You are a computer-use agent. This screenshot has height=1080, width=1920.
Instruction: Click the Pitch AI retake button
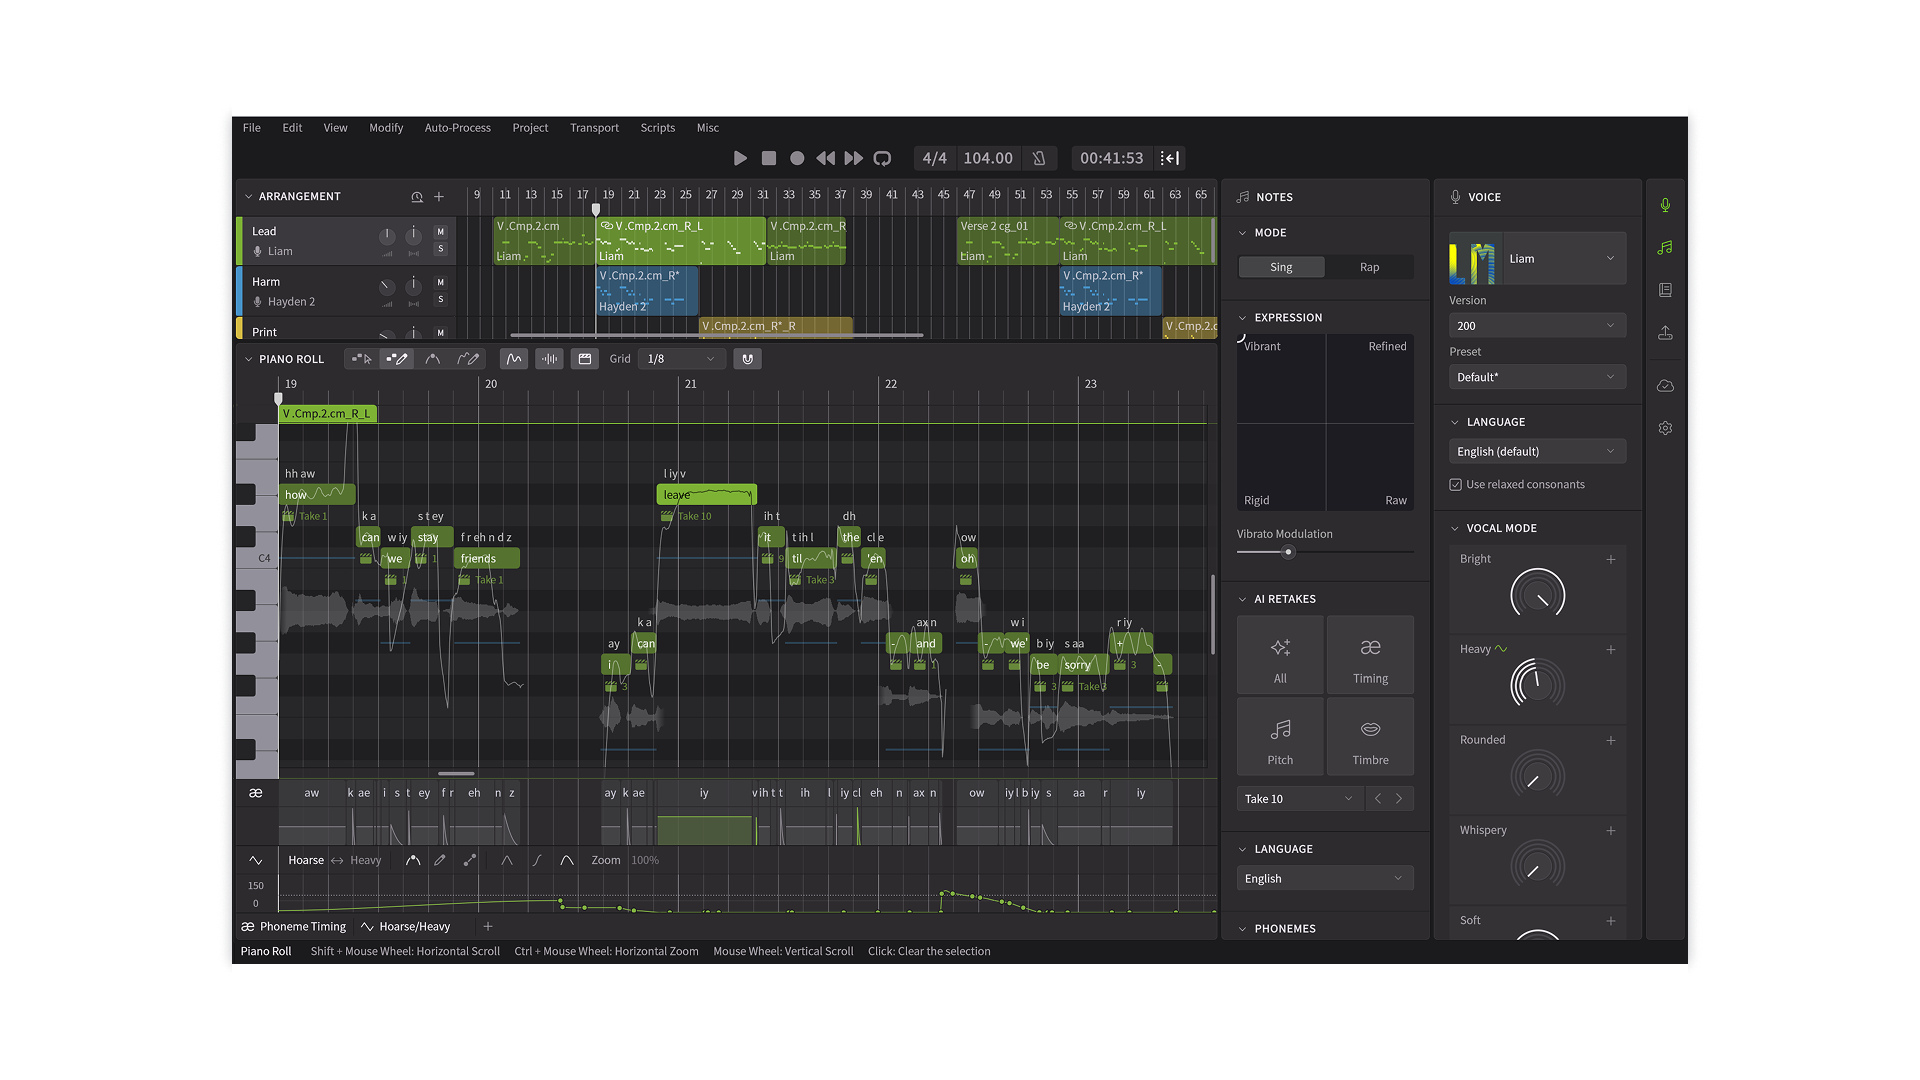(1280, 737)
